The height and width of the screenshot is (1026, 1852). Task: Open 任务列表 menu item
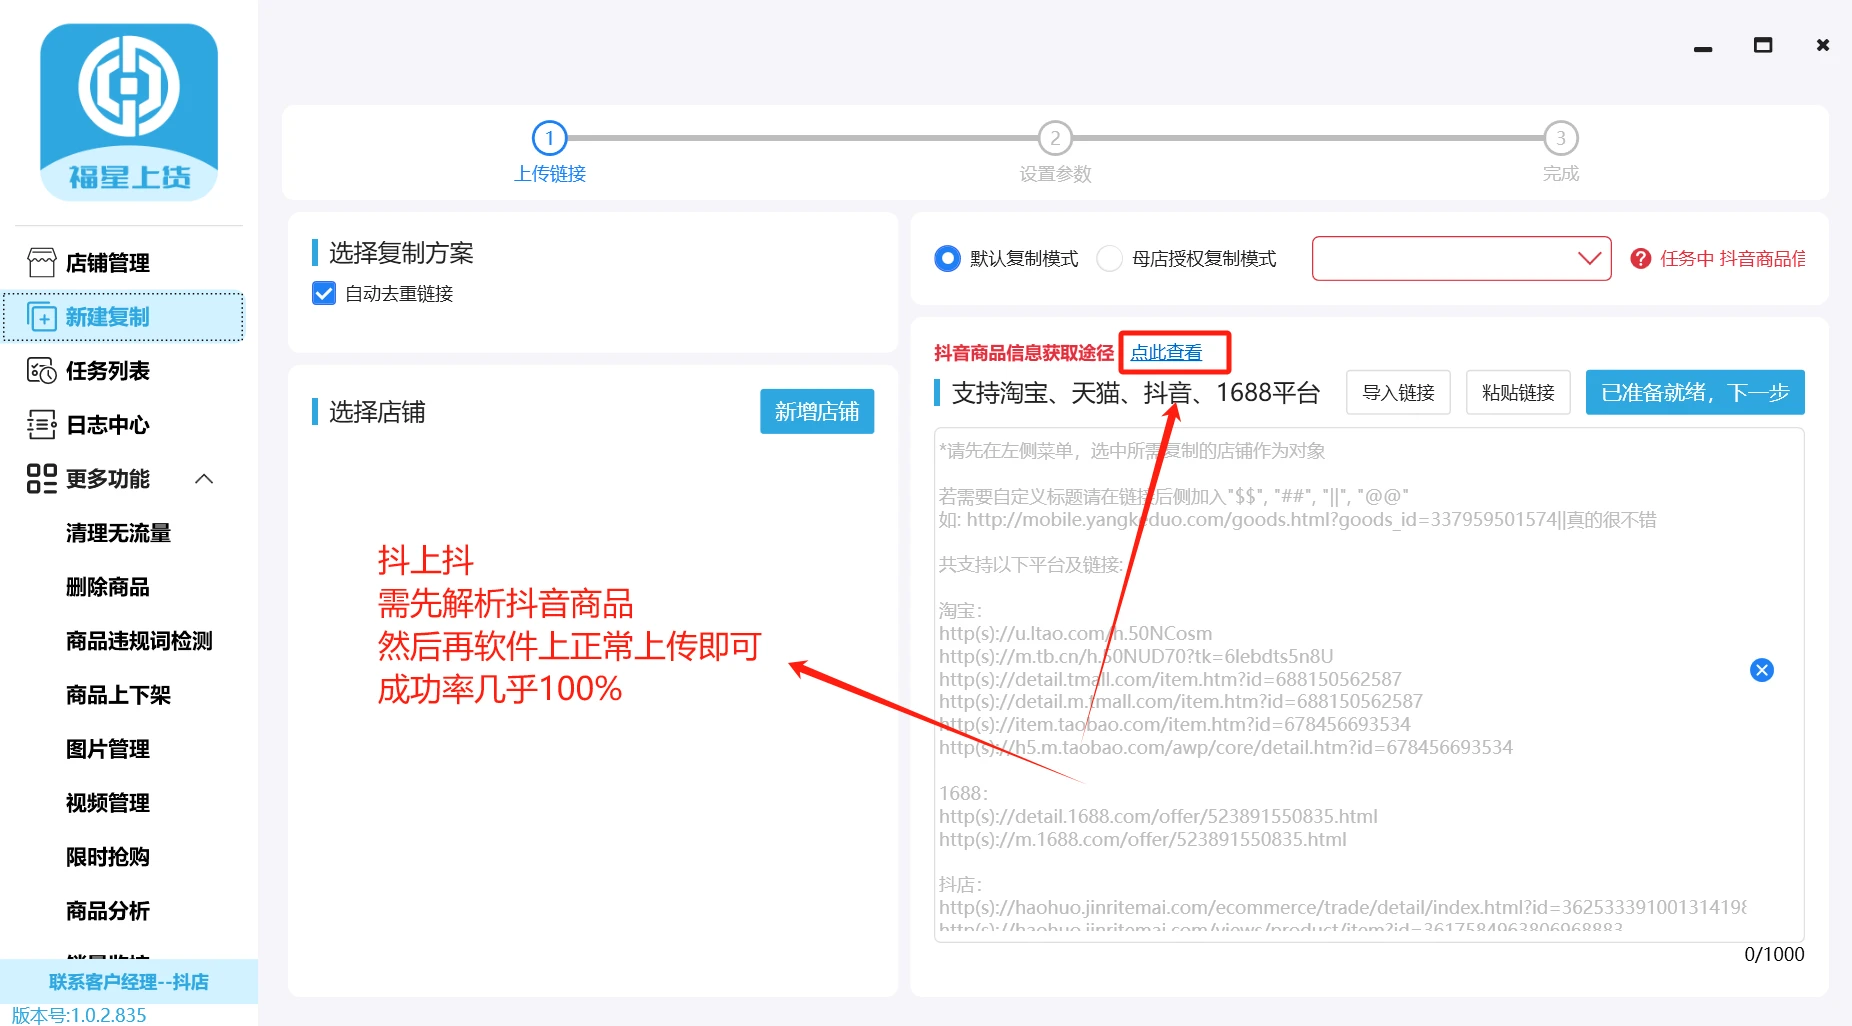pos(123,371)
